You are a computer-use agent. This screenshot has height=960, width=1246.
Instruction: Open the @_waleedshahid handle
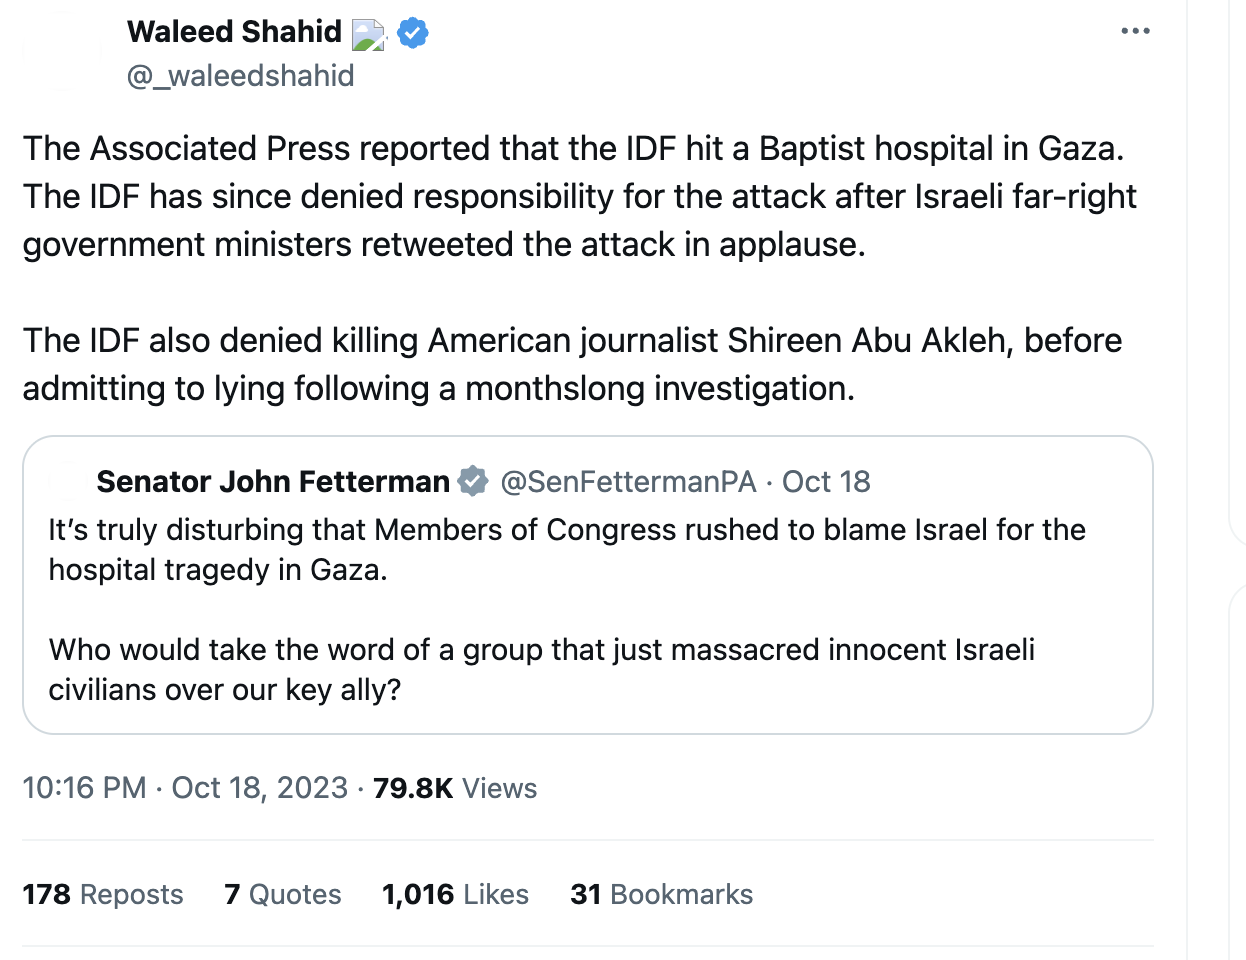(240, 76)
